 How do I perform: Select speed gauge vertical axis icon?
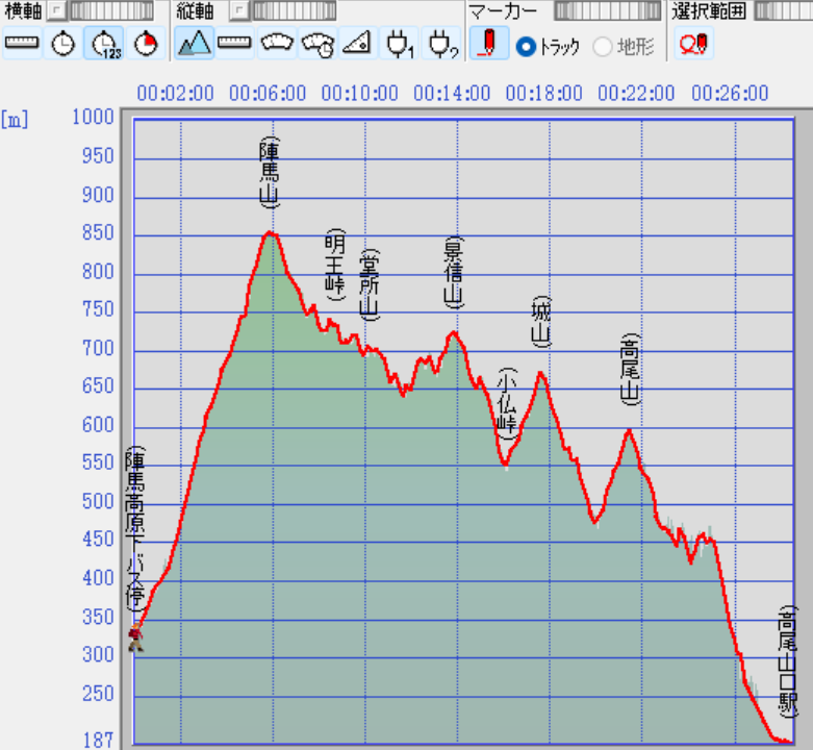276,44
